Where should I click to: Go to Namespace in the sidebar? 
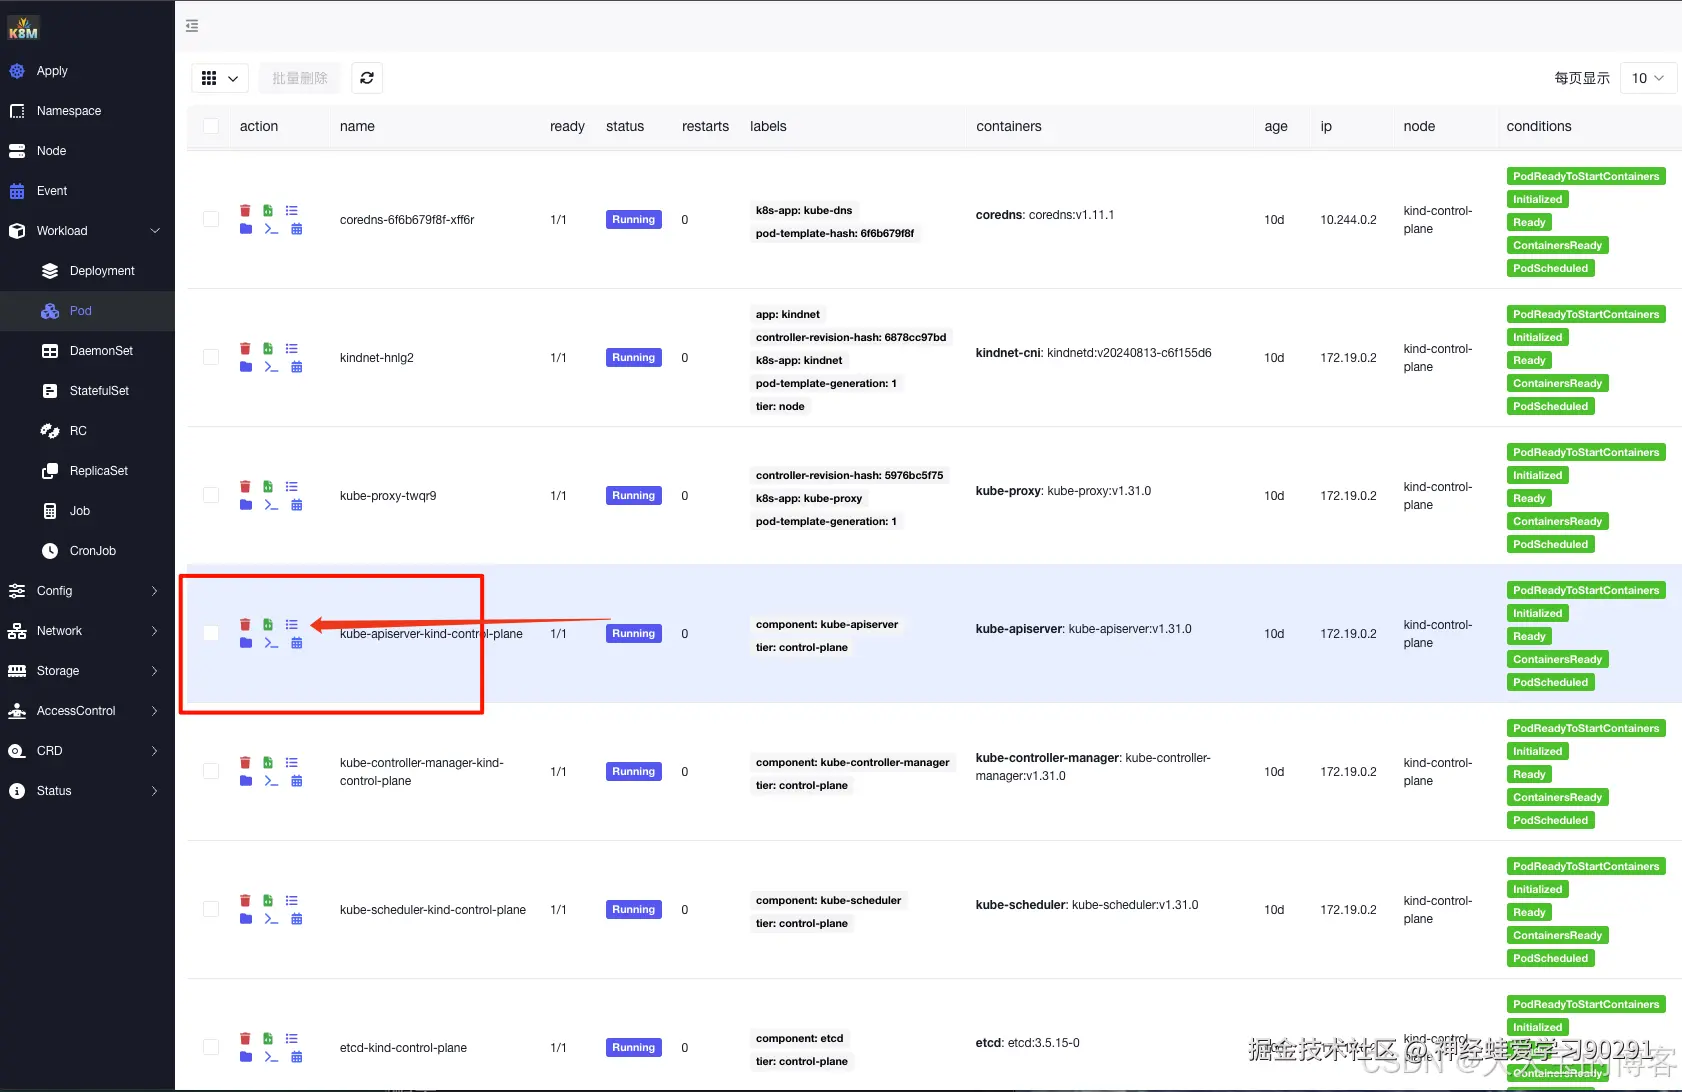[87, 111]
